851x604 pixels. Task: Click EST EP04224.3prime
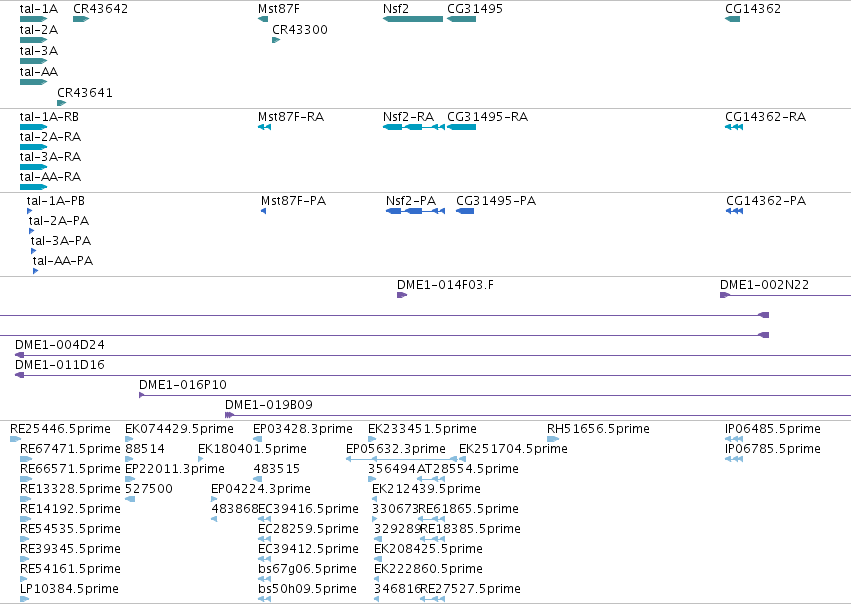click(x=261, y=489)
